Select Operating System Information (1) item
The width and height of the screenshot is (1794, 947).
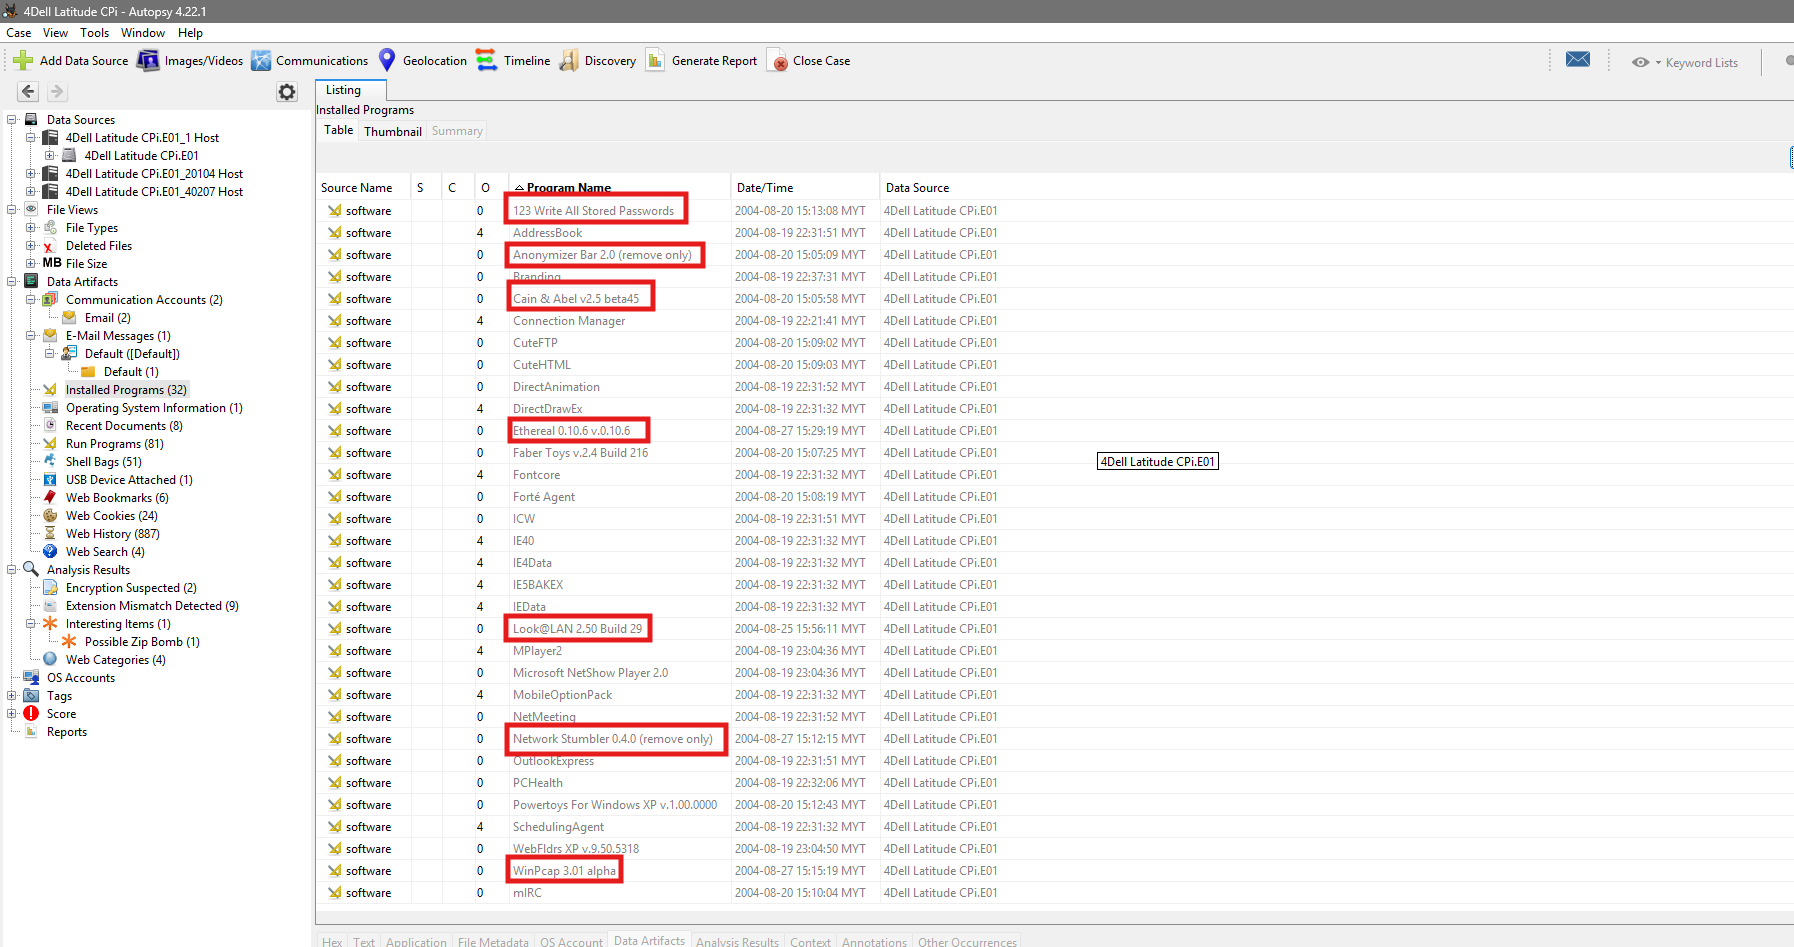pyautogui.click(x=154, y=408)
